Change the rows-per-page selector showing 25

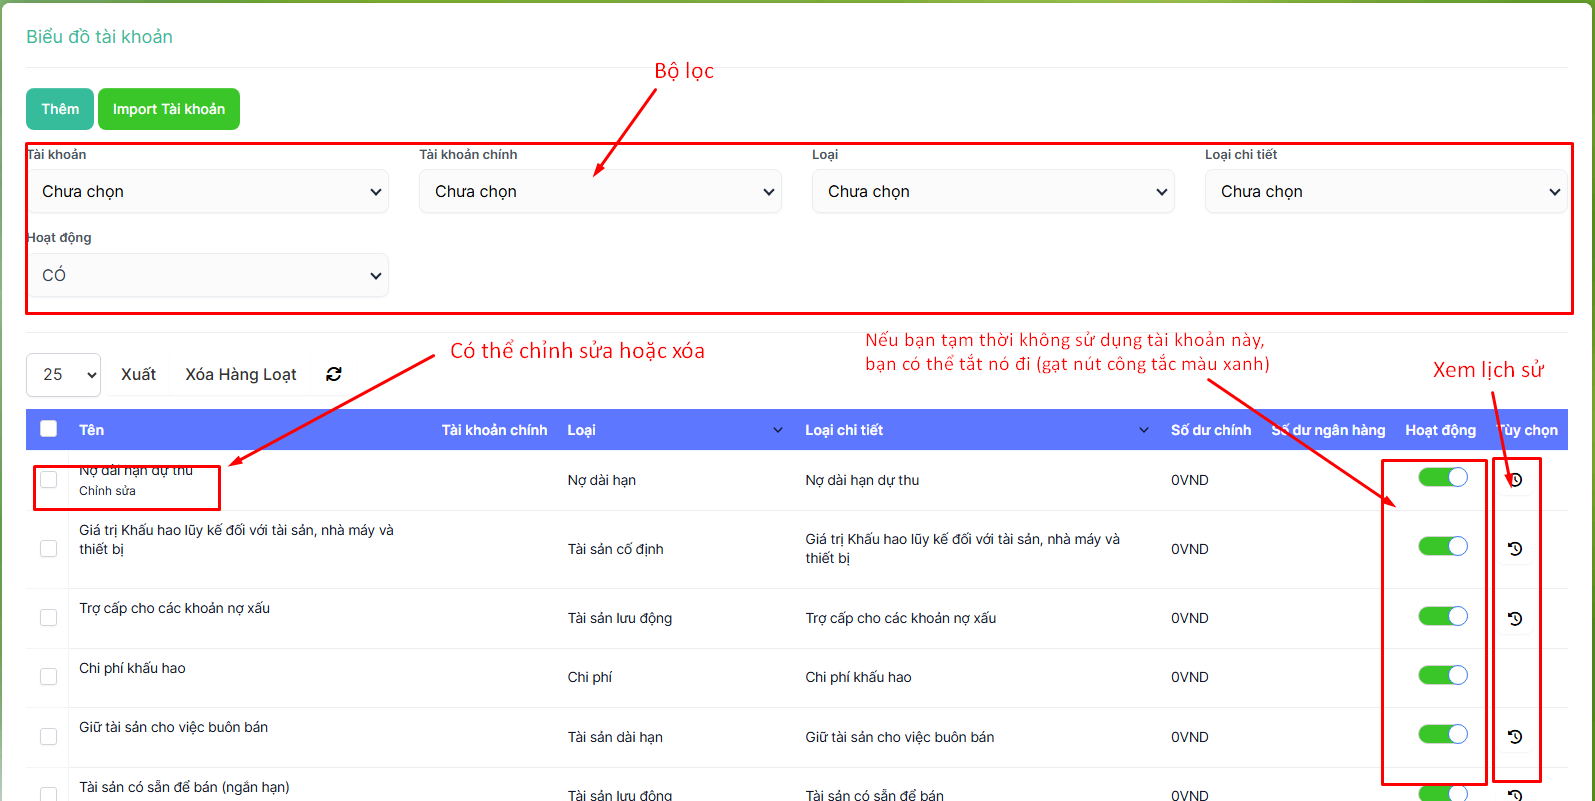click(x=64, y=375)
